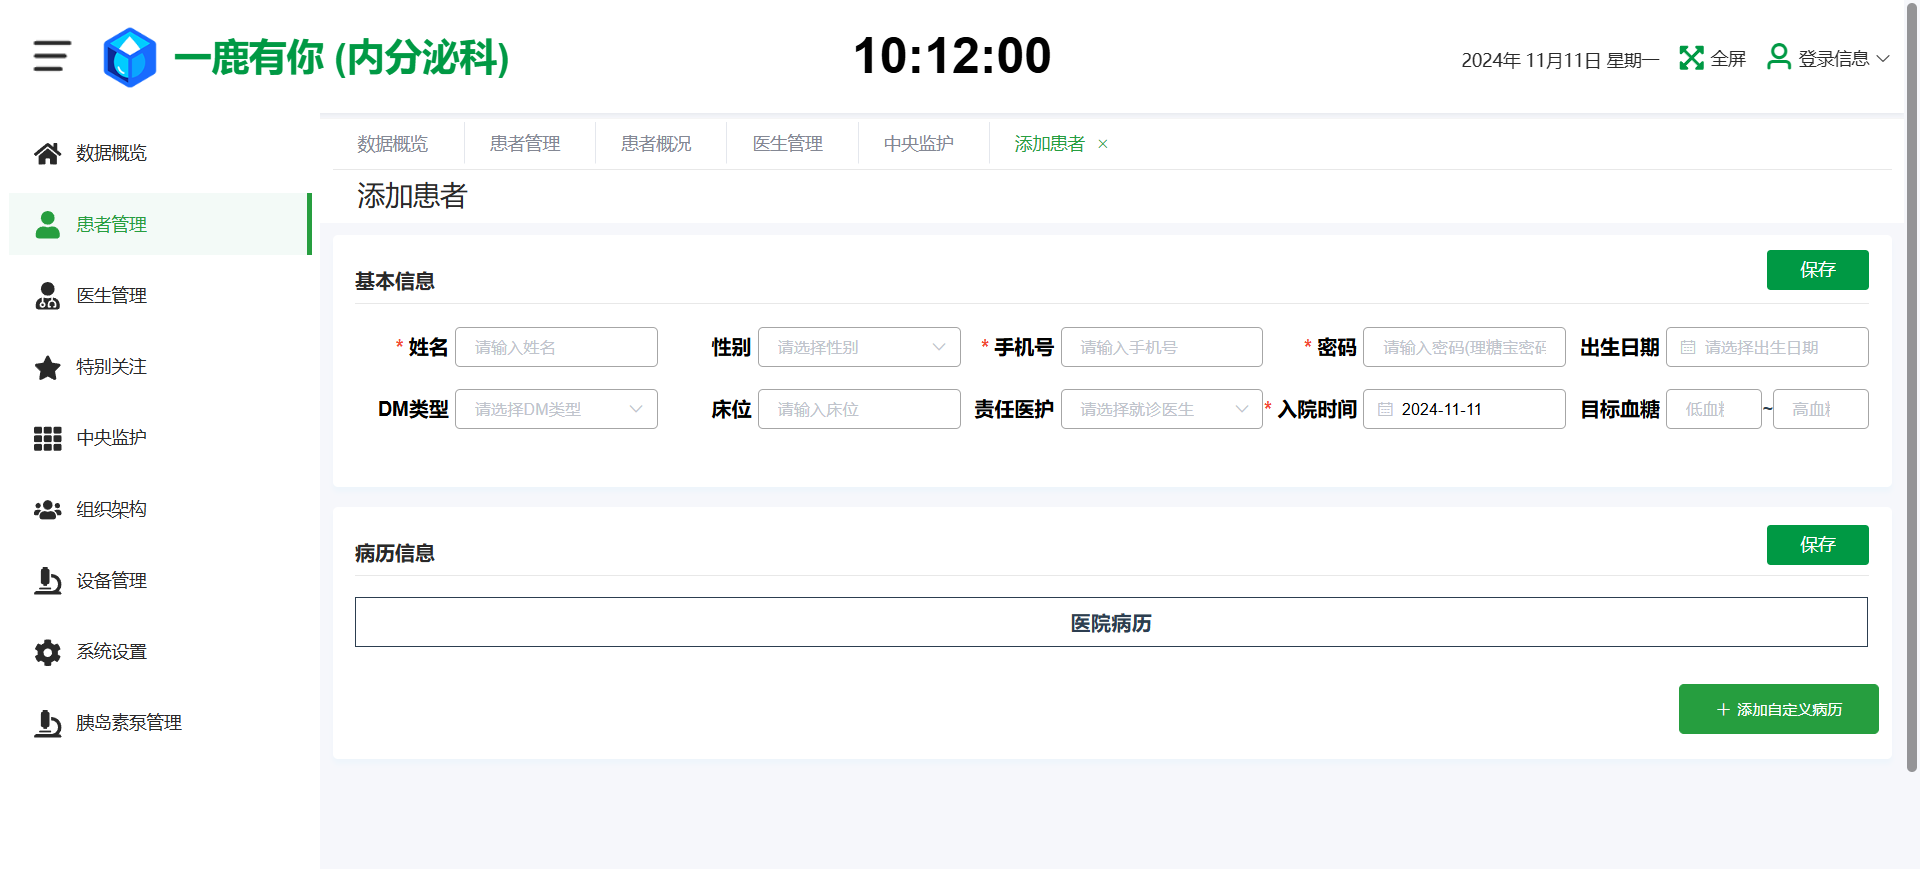The height and width of the screenshot is (869, 1920).
Task: Click the date 2024年 11月11日 星期一
Action: (x=1560, y=60)
